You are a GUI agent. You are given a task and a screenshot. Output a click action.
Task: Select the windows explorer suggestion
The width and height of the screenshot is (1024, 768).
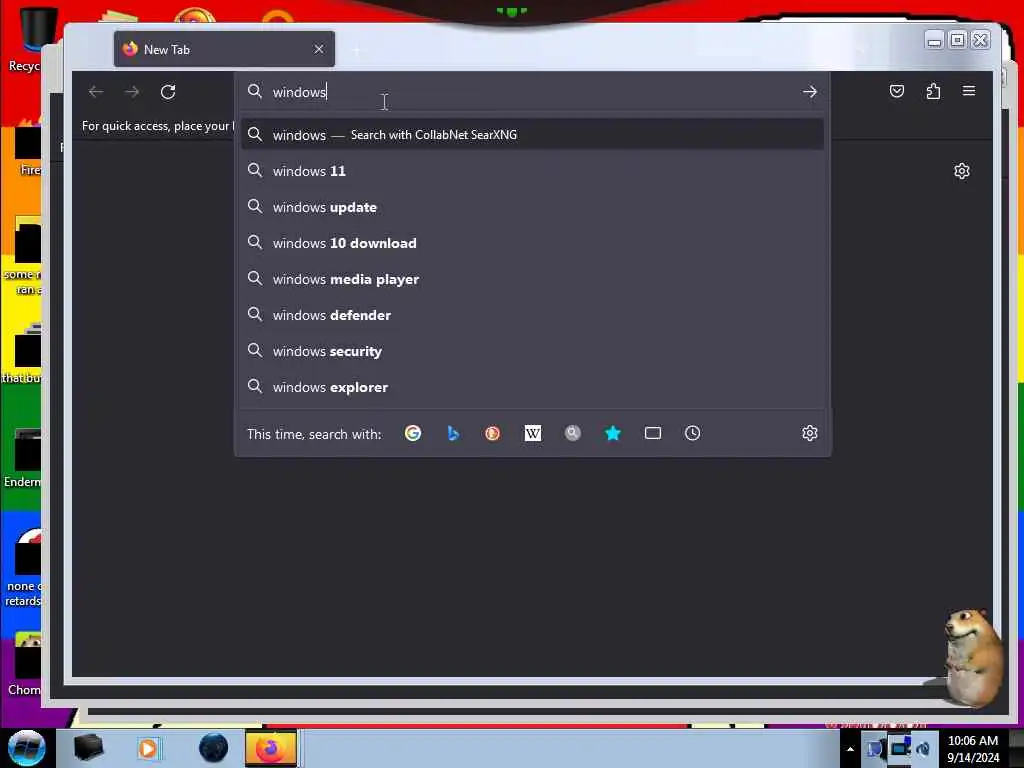click(x=532, y=387)
